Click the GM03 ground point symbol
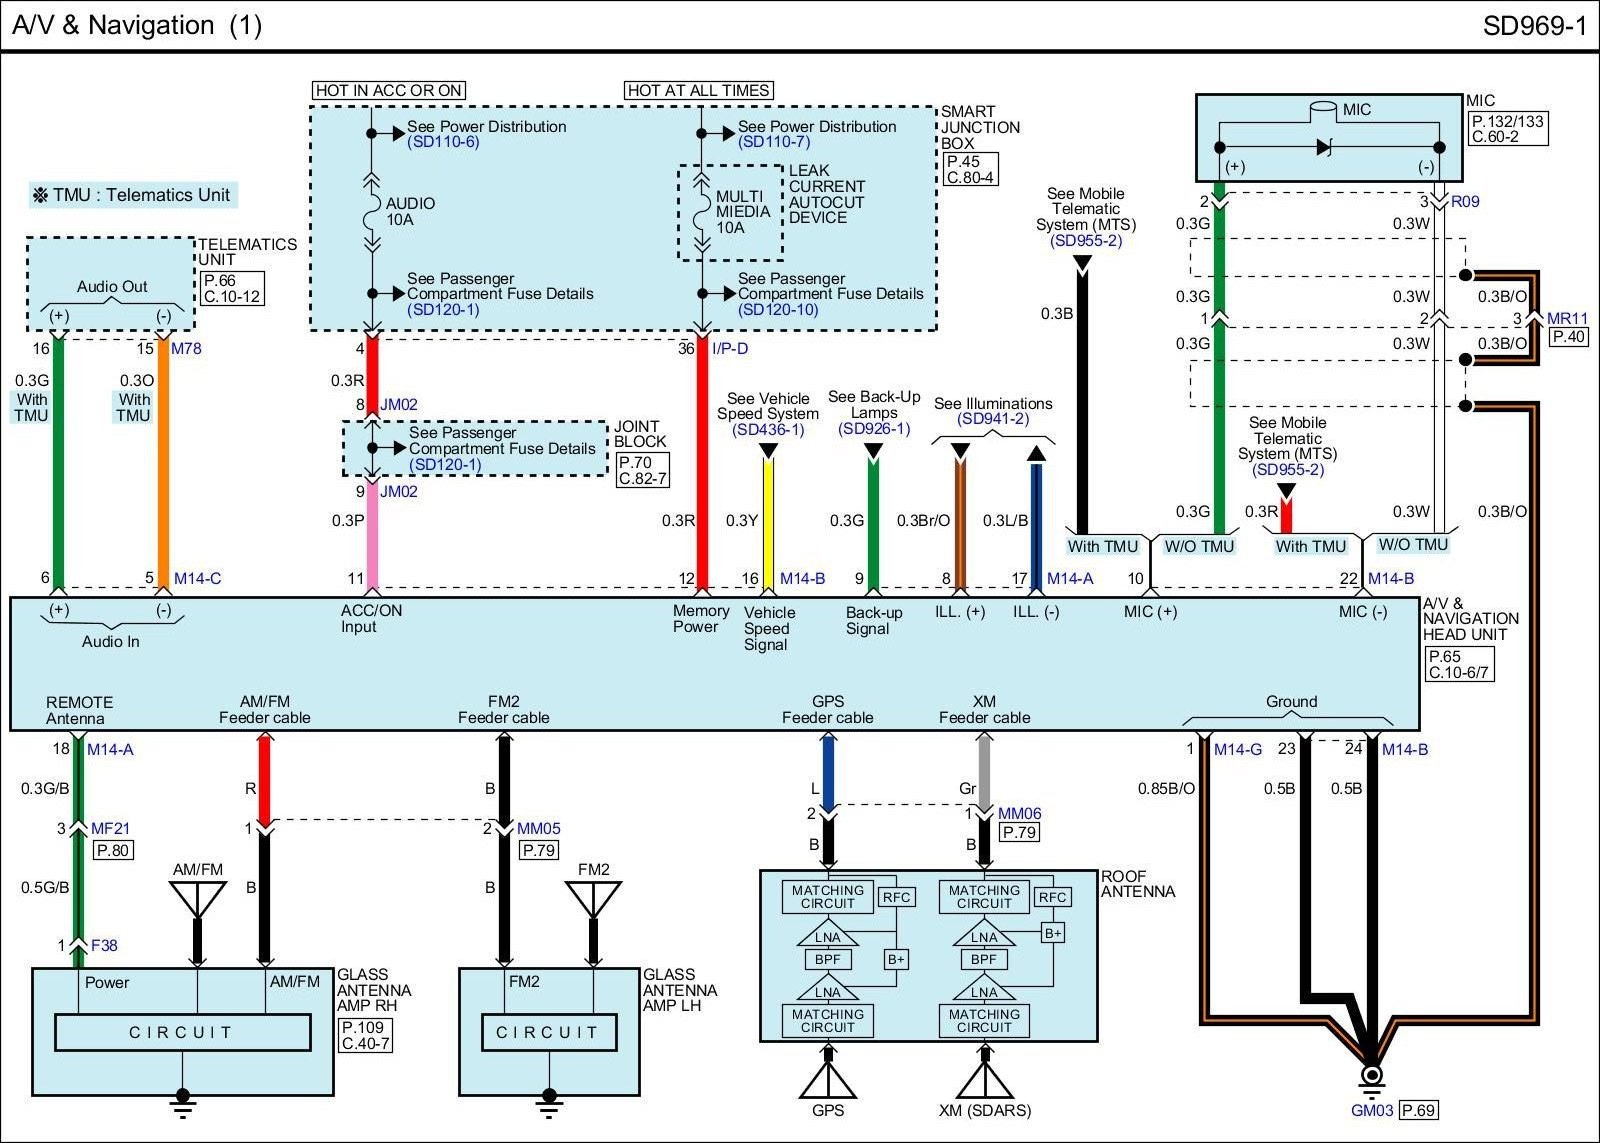 [x=1372, y=1076]
